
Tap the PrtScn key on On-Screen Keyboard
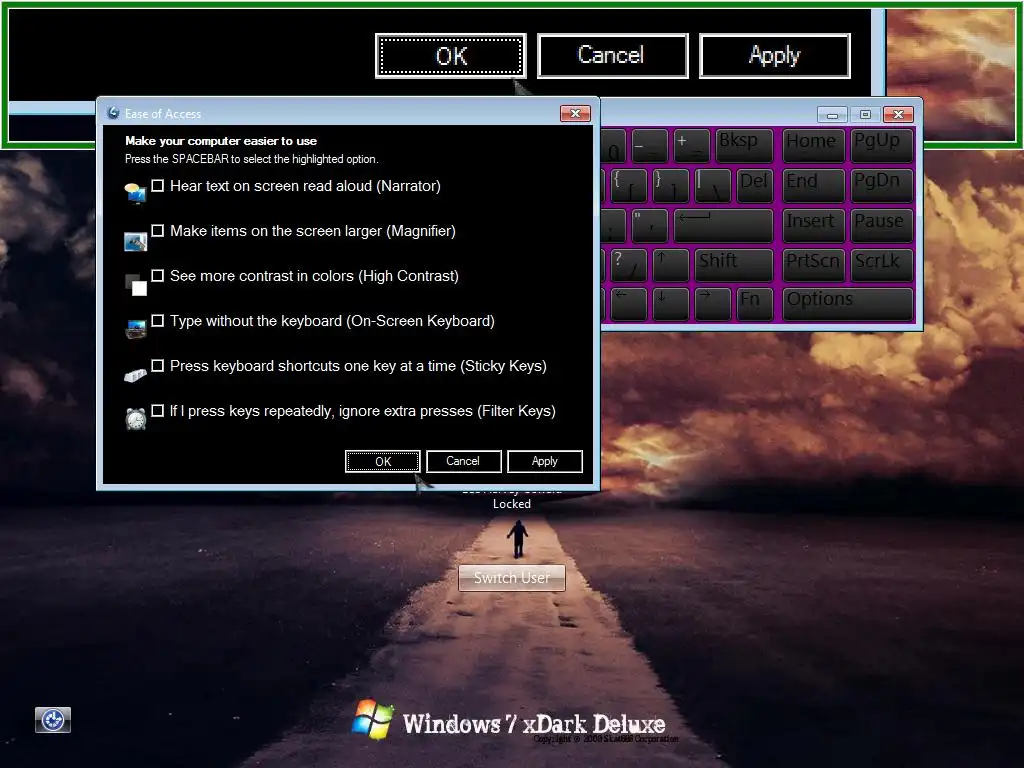click(x=813, y=264)
